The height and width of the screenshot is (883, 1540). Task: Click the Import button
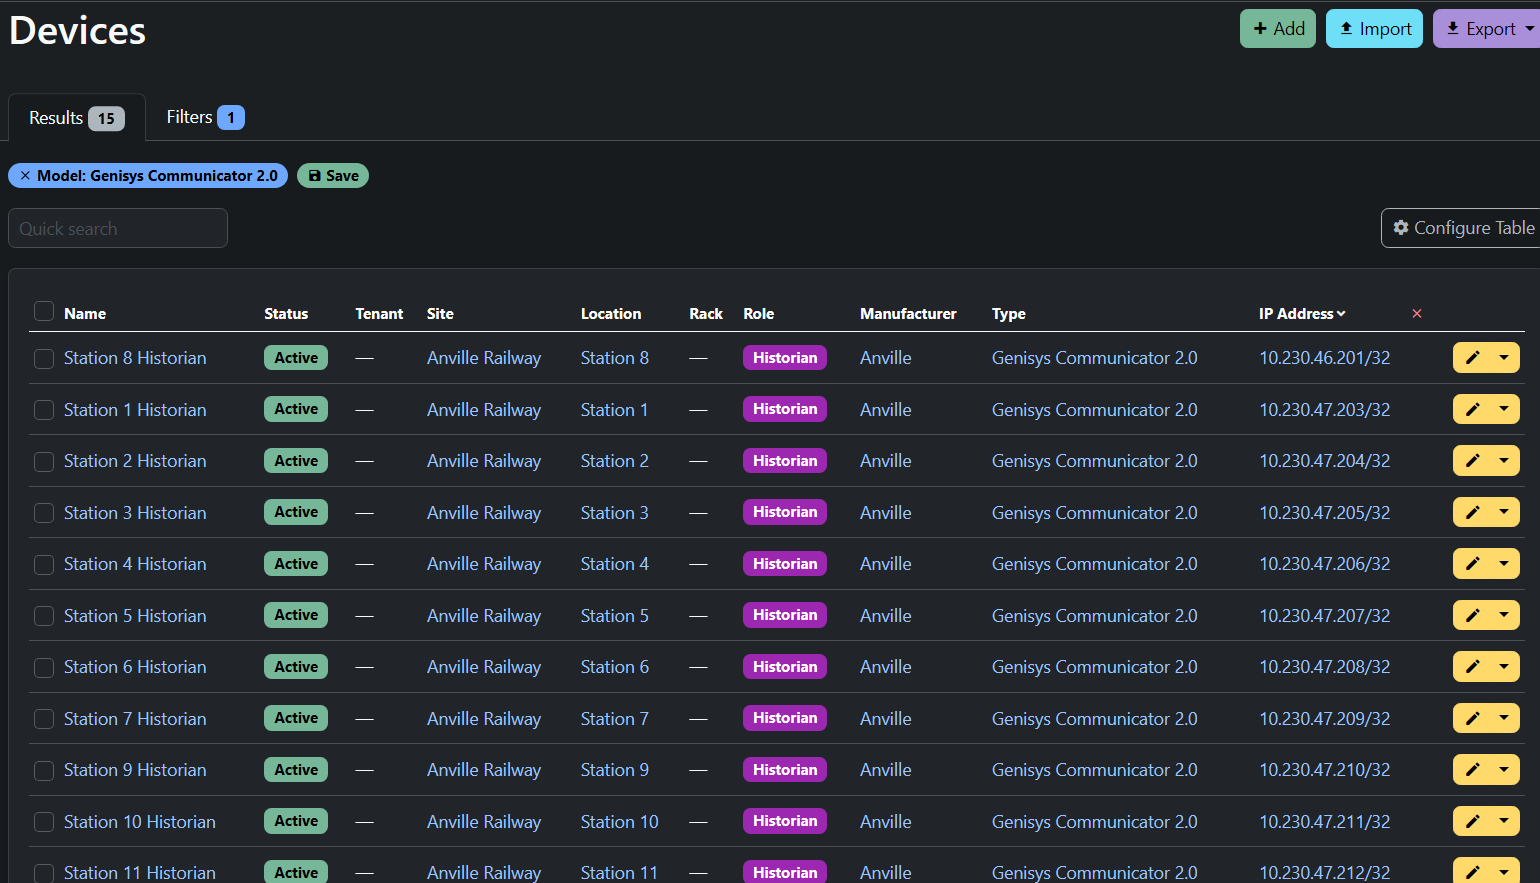coord(1374,29)
